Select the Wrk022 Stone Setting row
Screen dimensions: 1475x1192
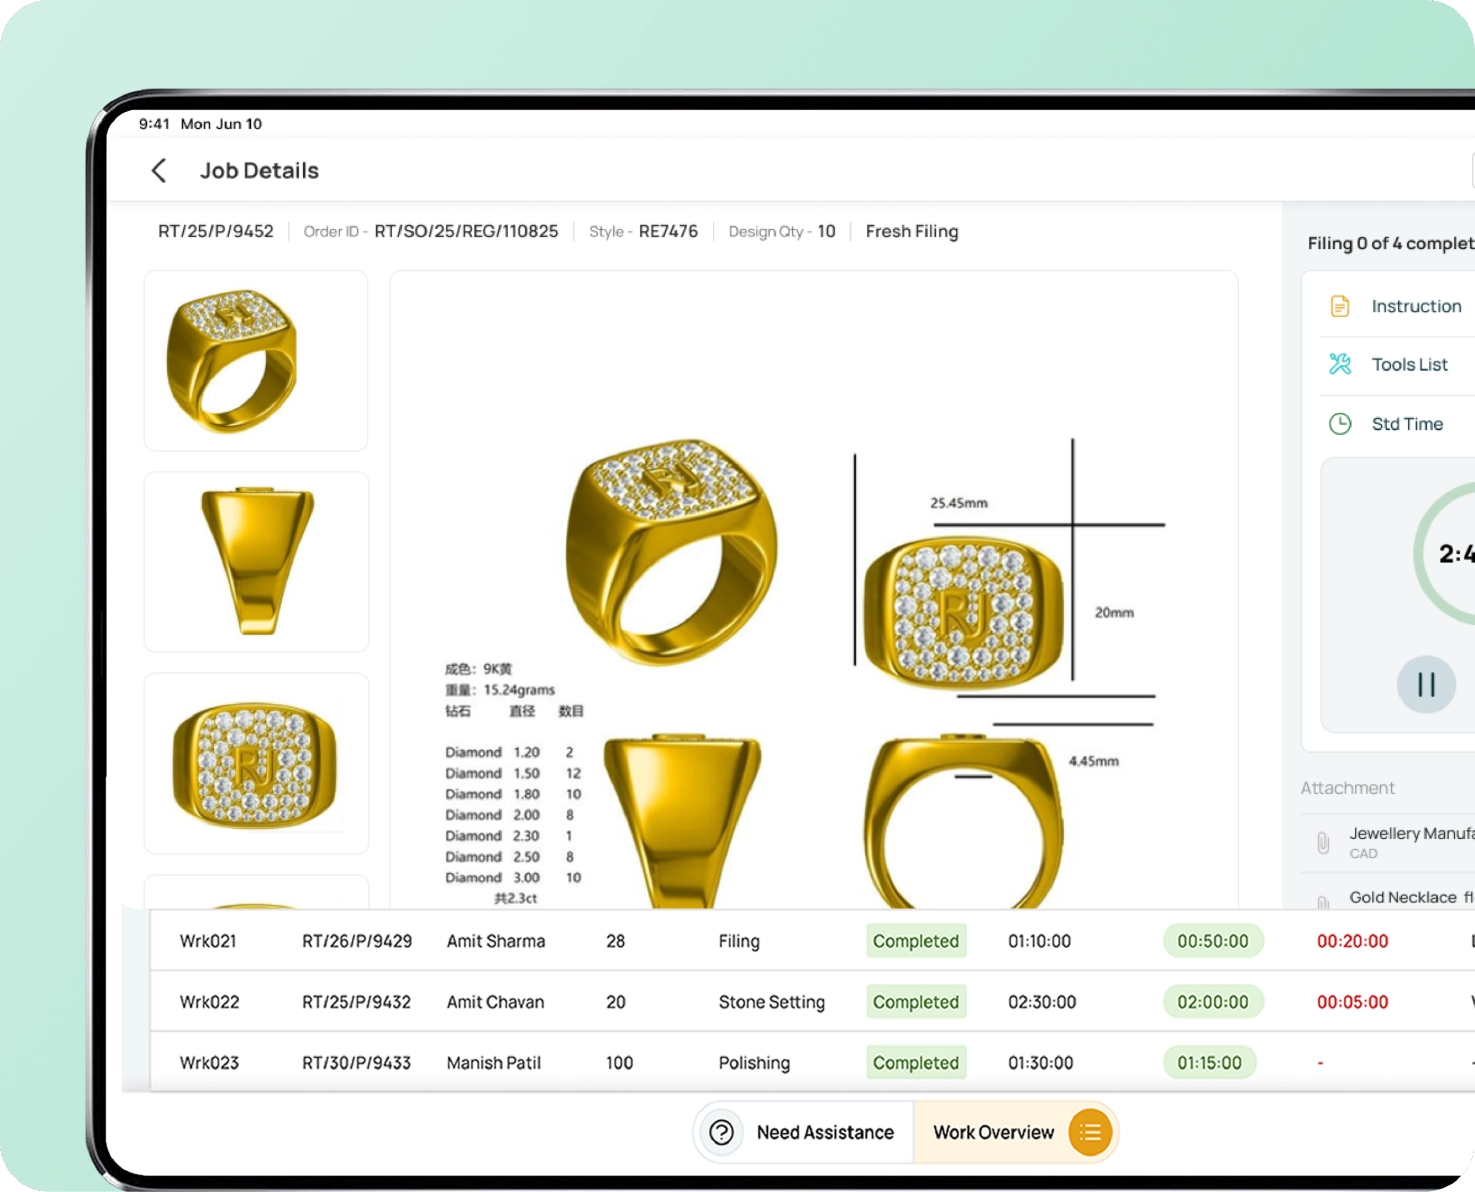click(x=812, y=1002)
